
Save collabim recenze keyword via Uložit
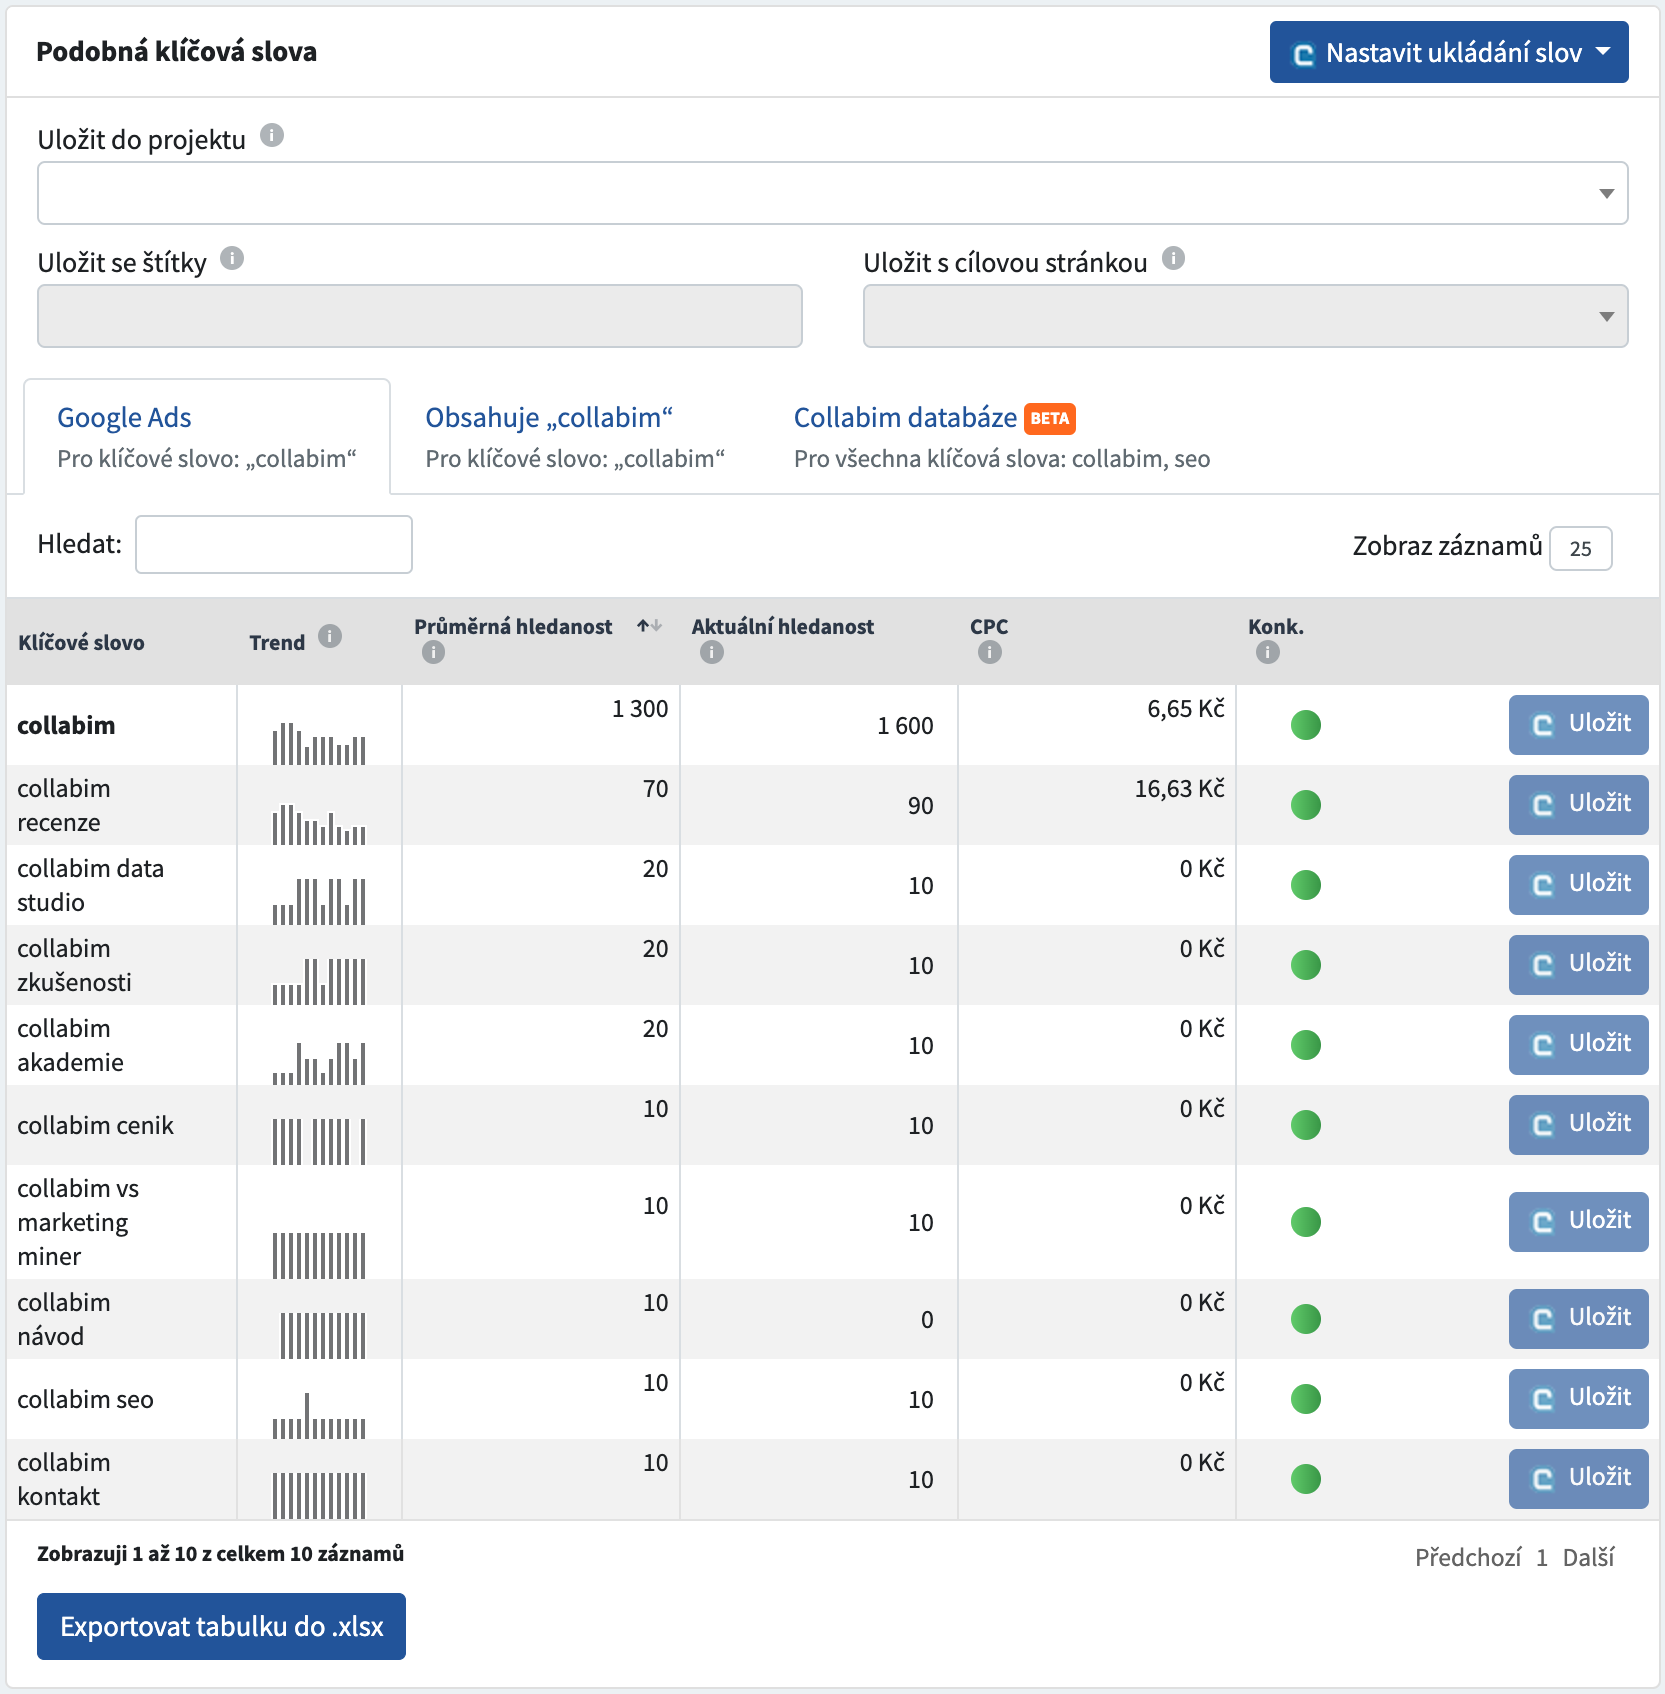click(1579, 804)
